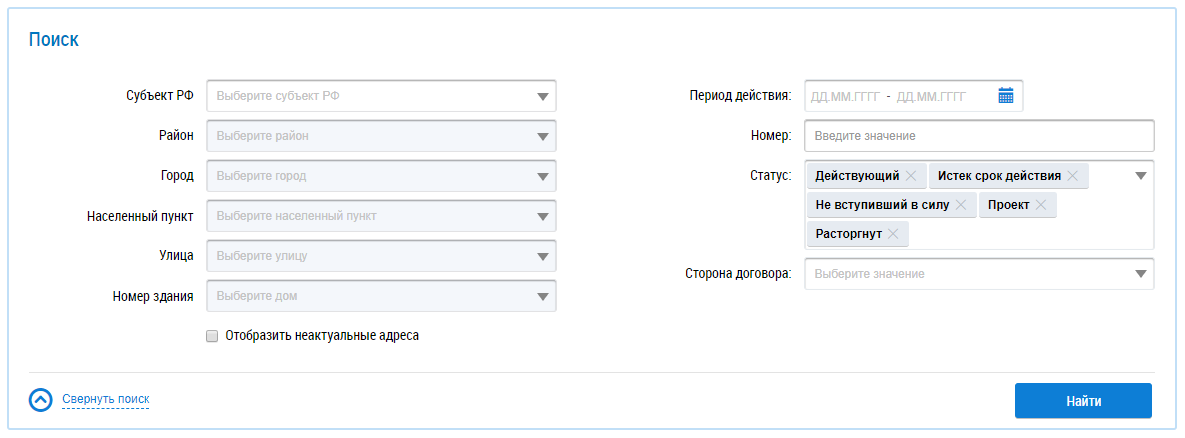Remove the 'Истек срок действия' status tag
This screenshot has width=1185, height=438.
pos(1072,176)
